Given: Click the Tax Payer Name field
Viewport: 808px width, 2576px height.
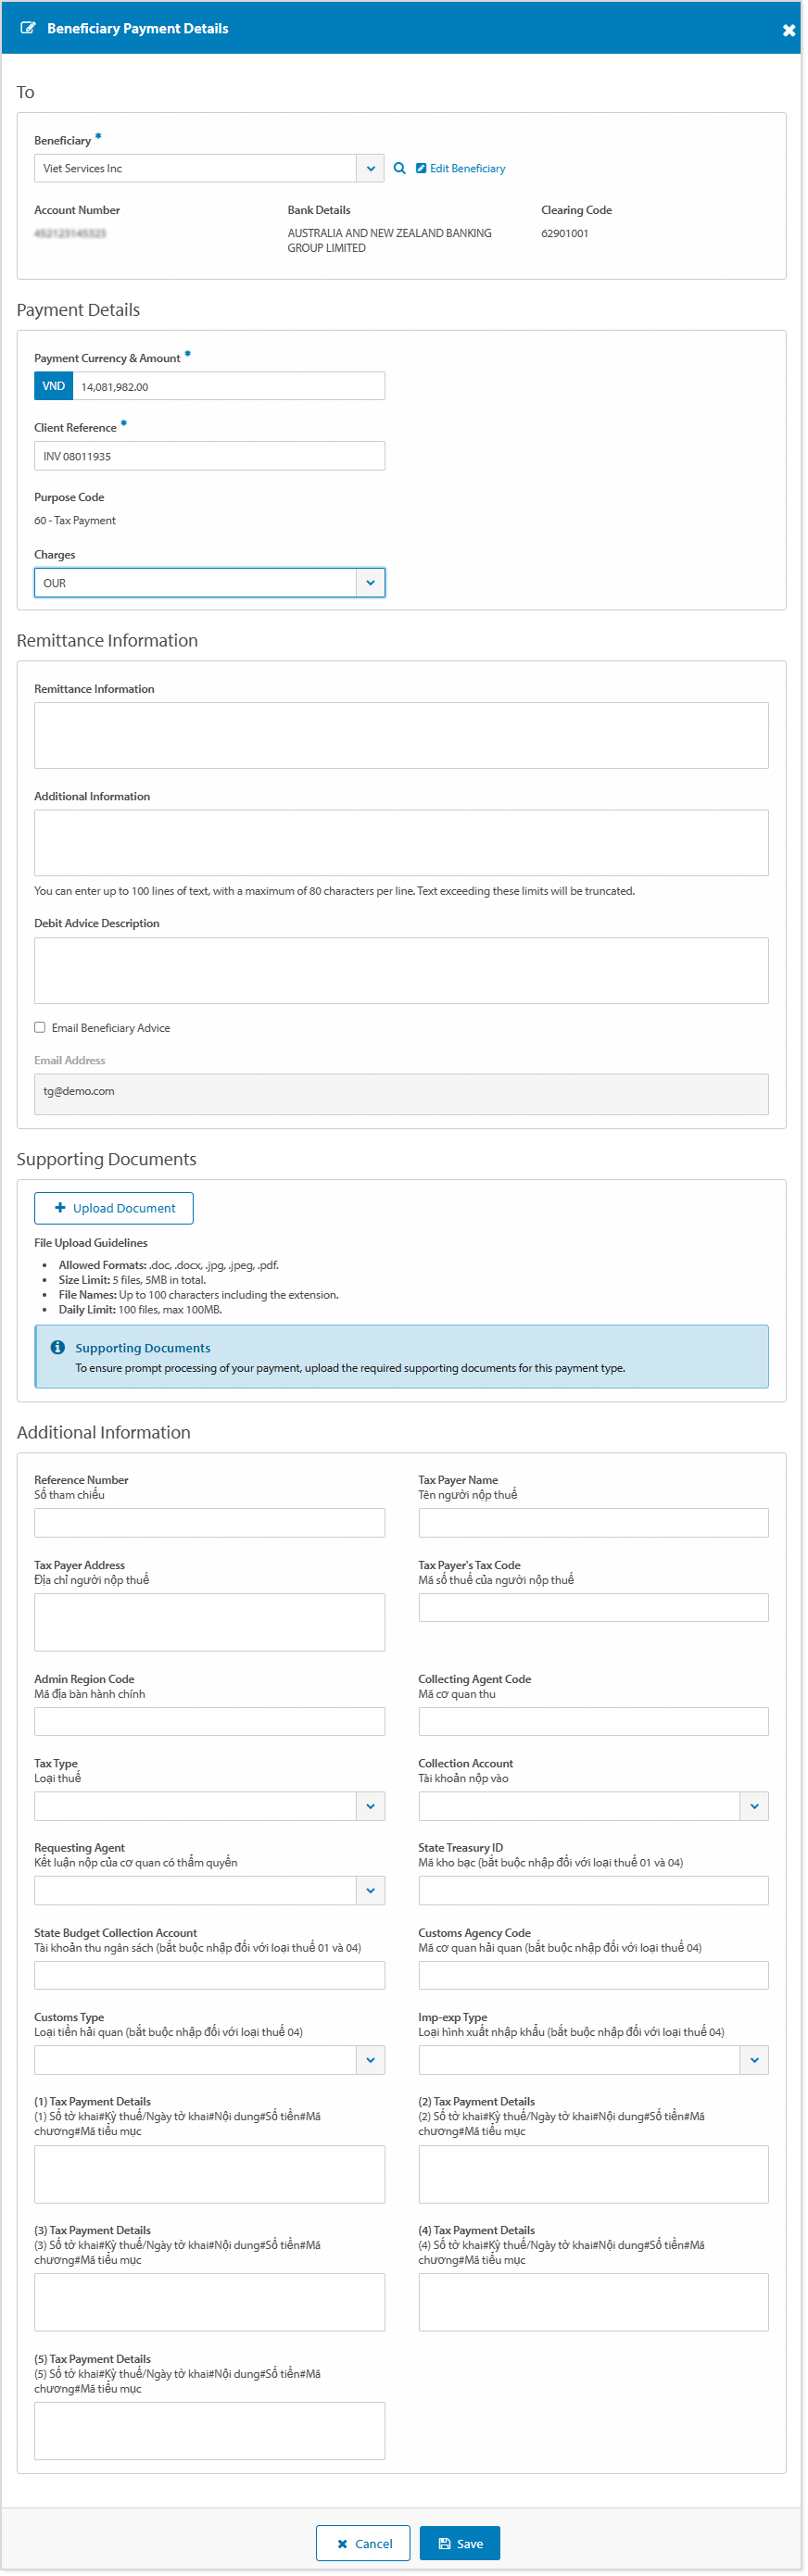Looking at the screenshot, I should 593,1522.
